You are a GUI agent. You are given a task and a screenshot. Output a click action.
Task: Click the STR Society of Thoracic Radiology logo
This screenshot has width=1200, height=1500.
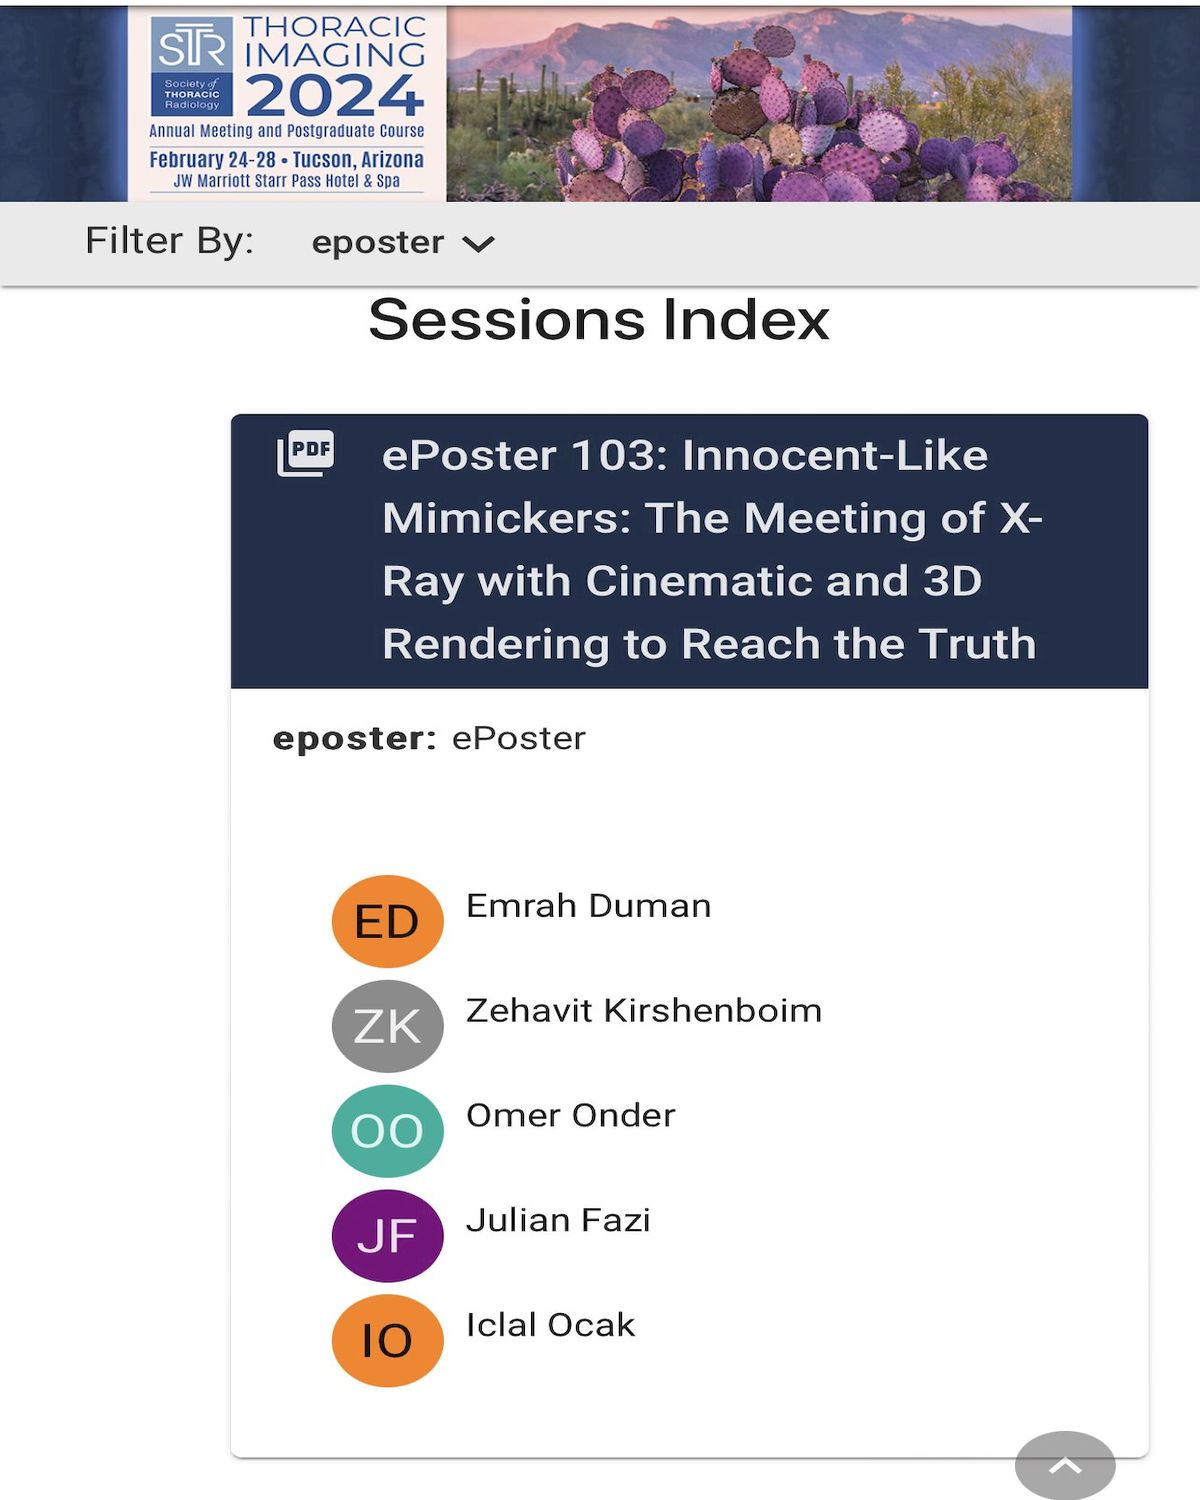click(192, 65)
